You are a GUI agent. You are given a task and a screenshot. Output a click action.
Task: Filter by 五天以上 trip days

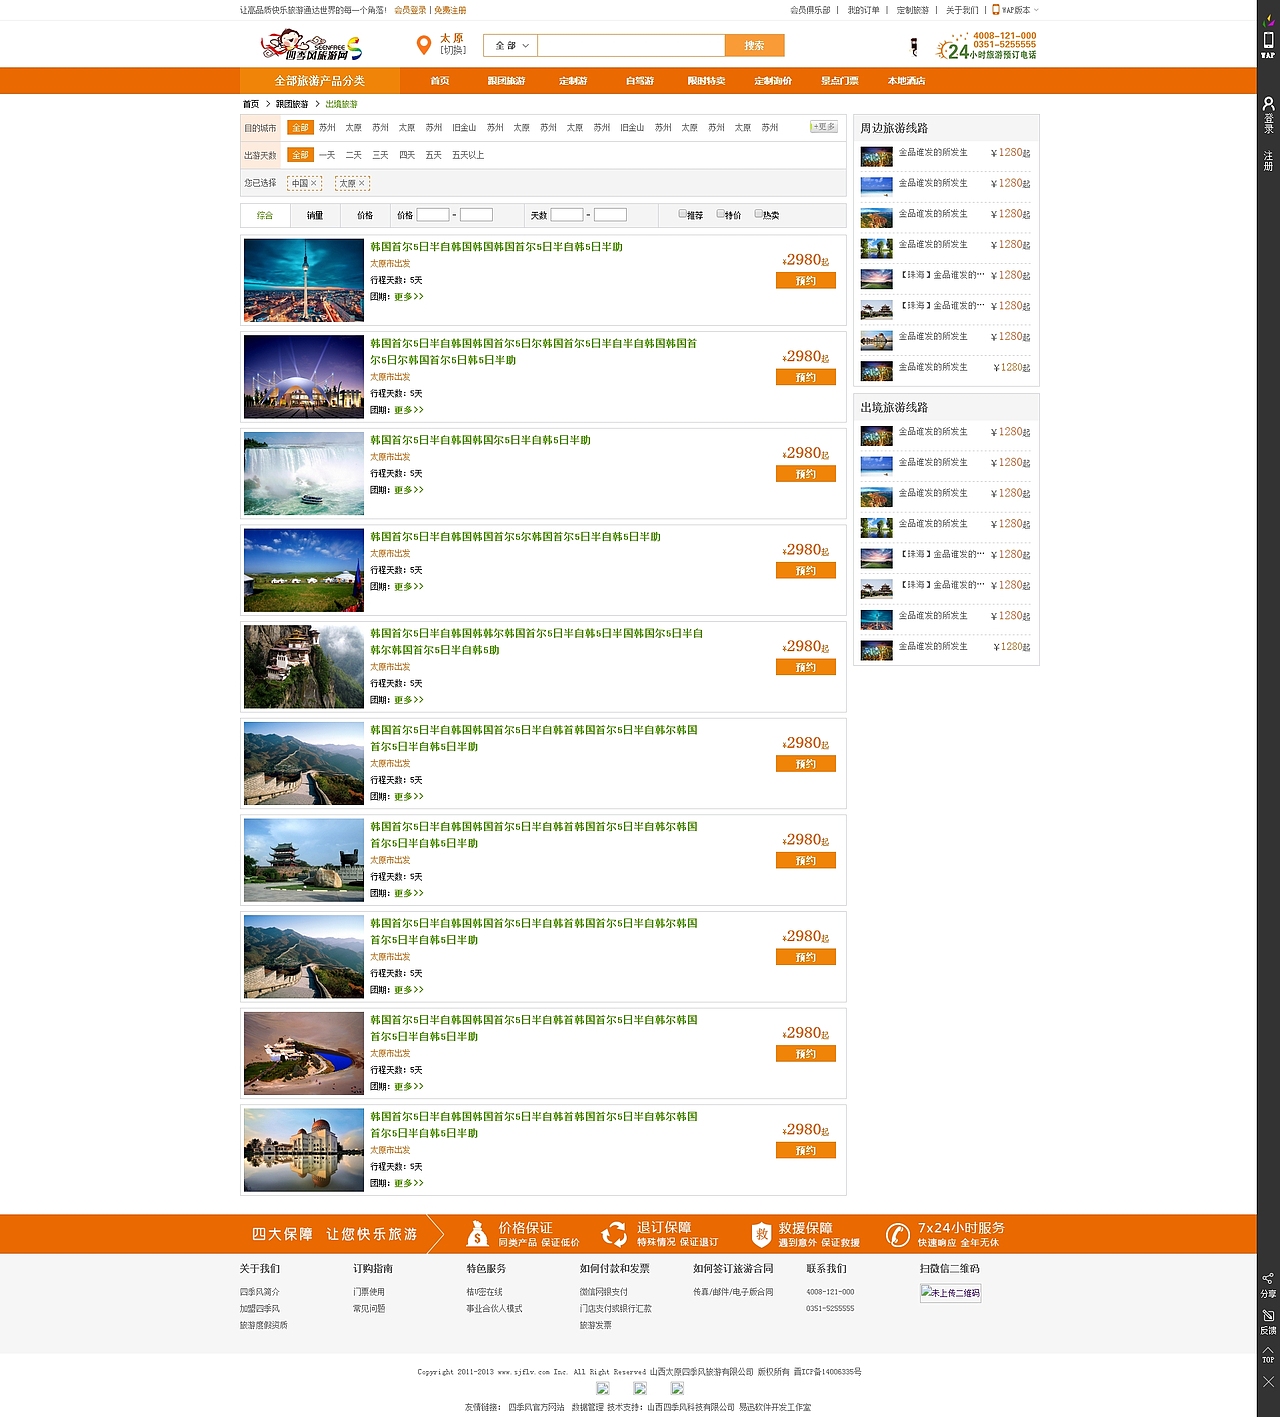[x=468, y=155]
